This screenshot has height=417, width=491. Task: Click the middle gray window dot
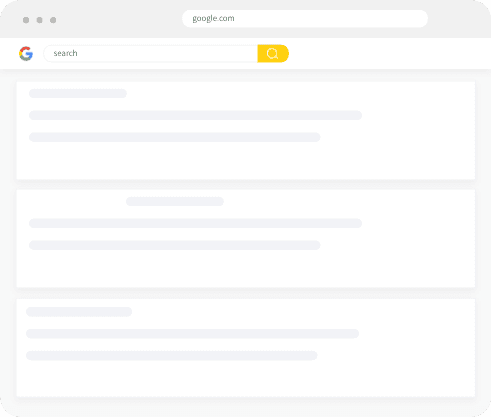pos(39,20)
